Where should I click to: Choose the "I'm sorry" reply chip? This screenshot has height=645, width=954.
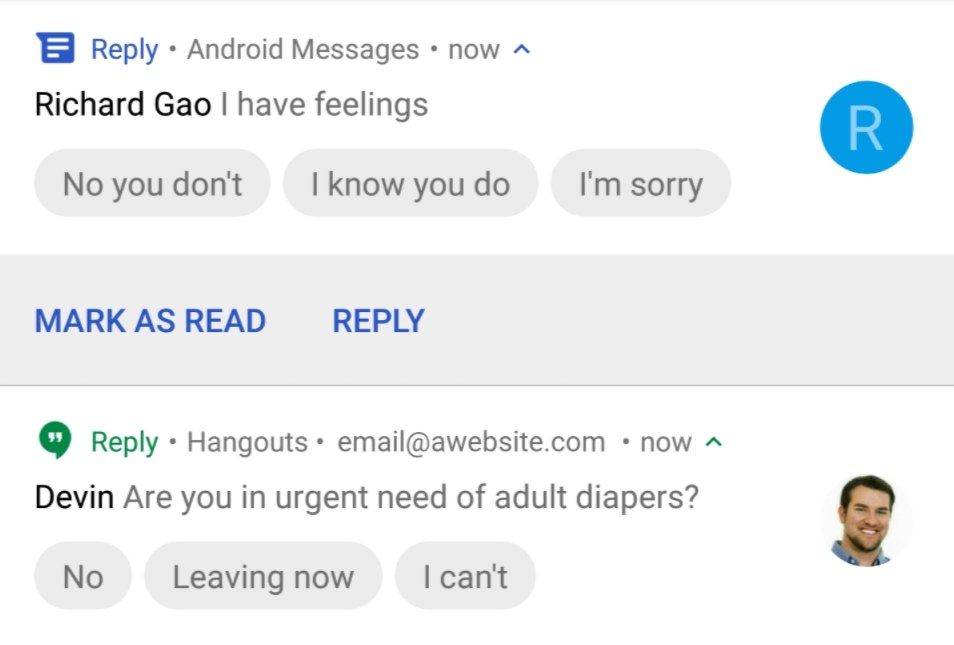(641, 183)
